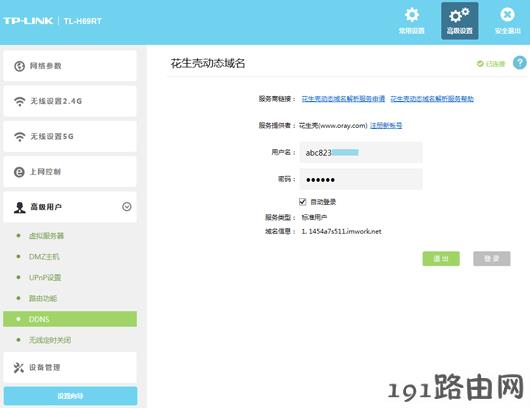Open 常用设置 gear icon in header
The width and height of the screenshot is (530, 408).
click(x=412, y=15)
